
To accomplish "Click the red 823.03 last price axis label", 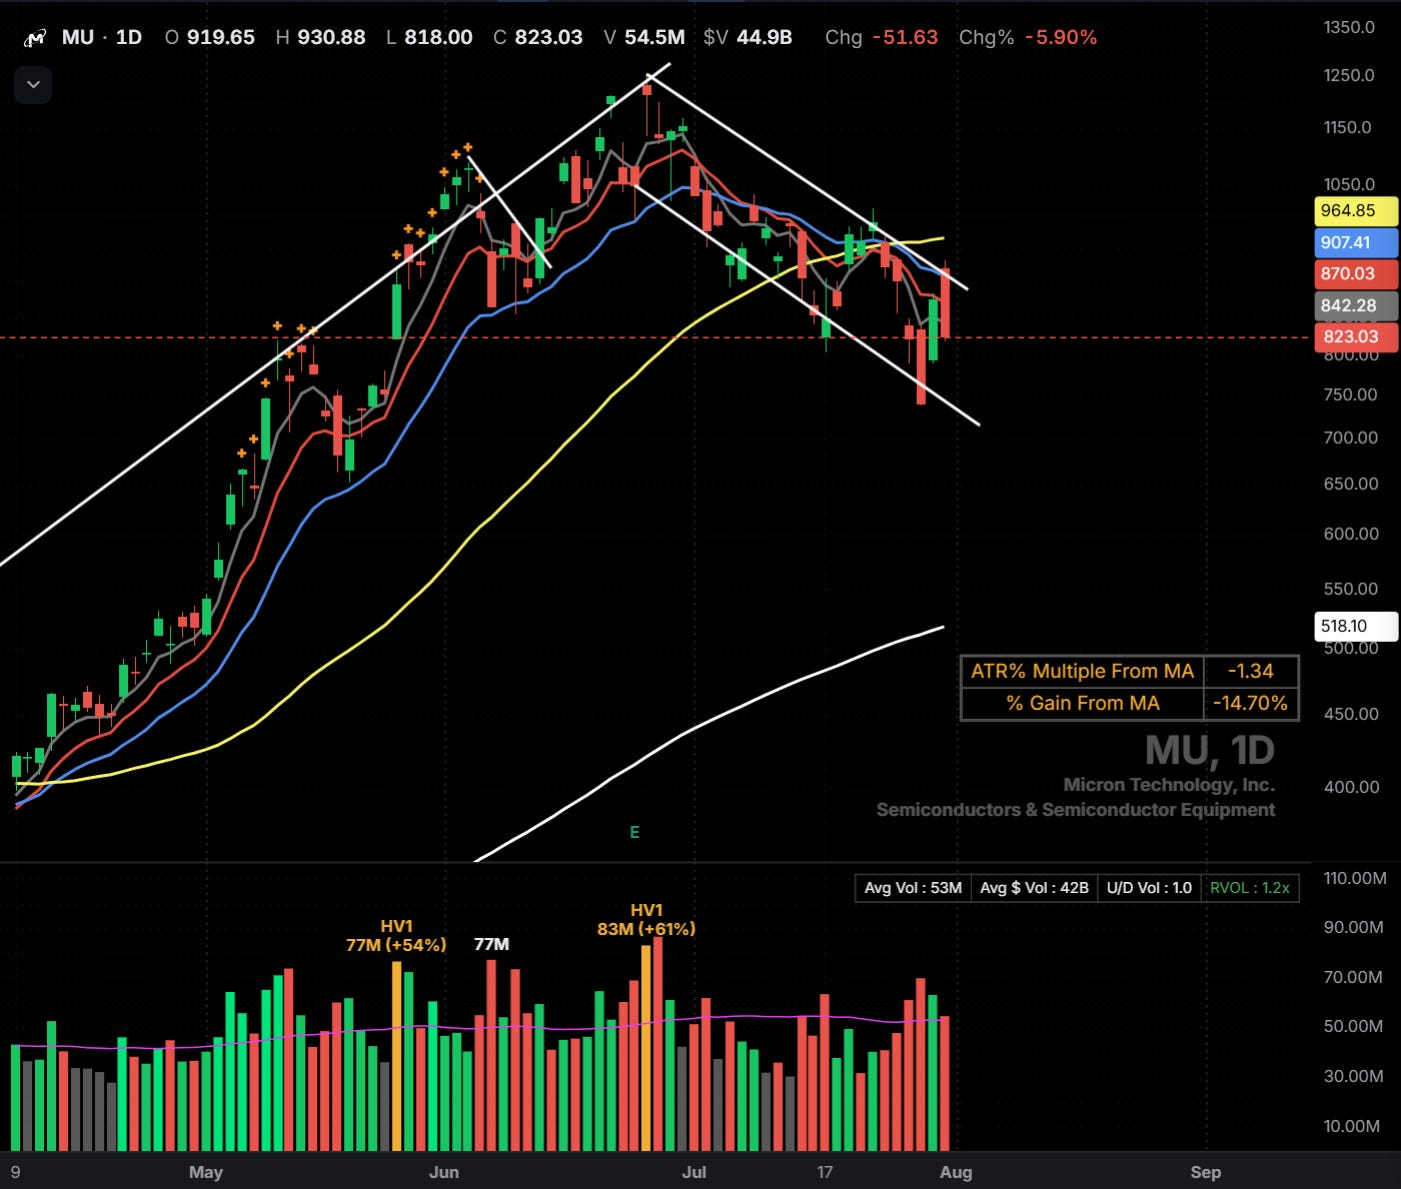I will [x=1356, y=337].
